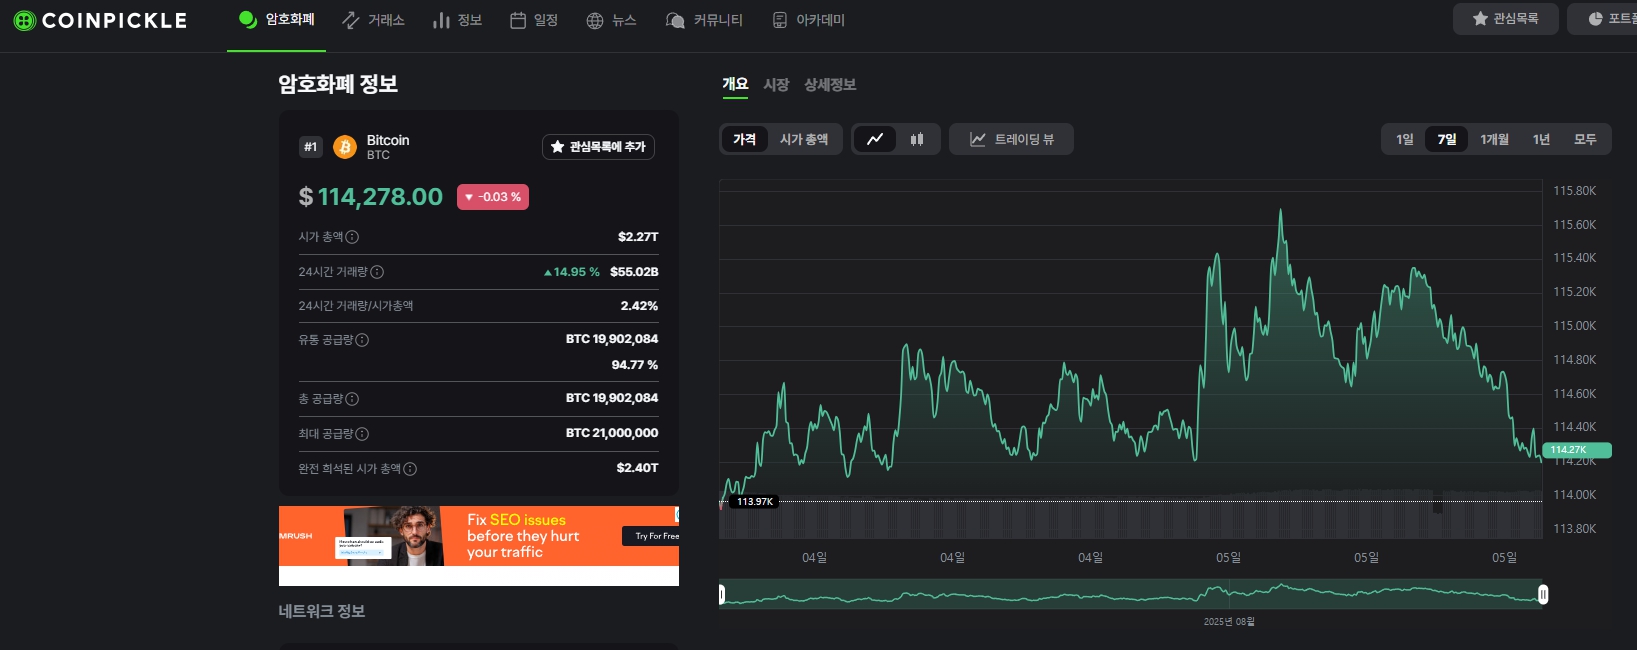Screen dimensions: 1637x650
Task: Click the 115.80K y-axis label
Action: point(1574,191)
